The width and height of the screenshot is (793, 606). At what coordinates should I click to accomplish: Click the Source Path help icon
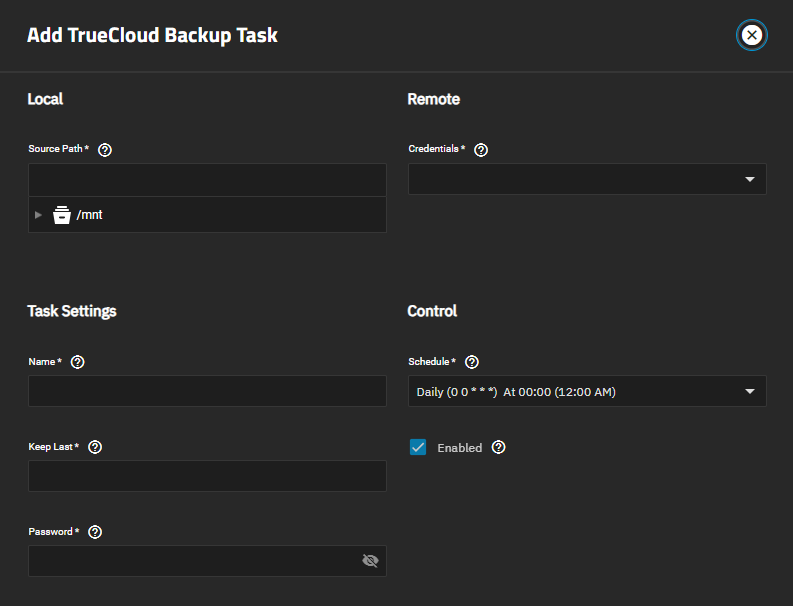[x=105, y=150]
